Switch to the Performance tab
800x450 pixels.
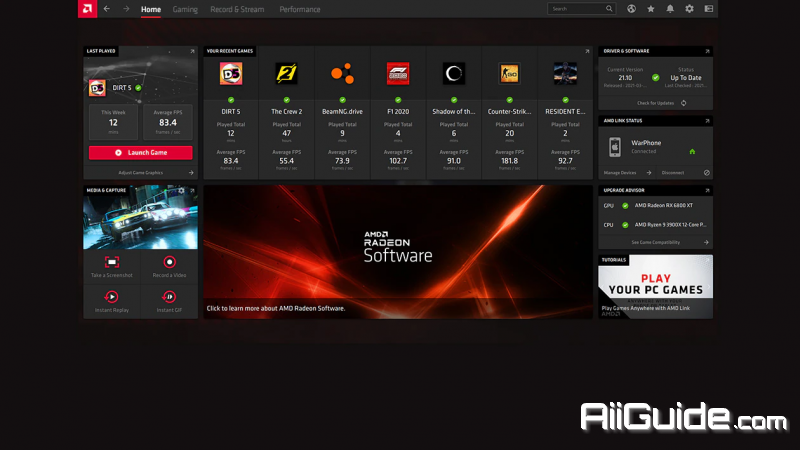point(299,9)
